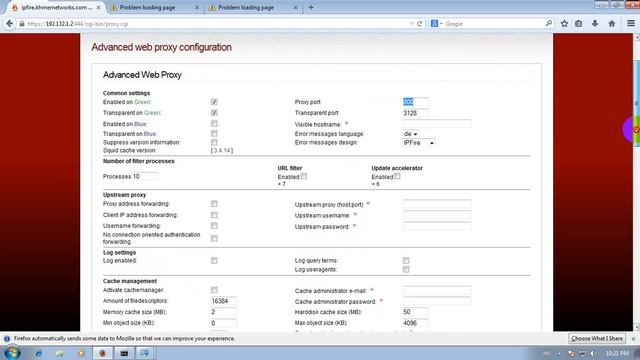This screenshot has height=360, width=640.
Task: Check Log useragents
Action: (406, 269)
